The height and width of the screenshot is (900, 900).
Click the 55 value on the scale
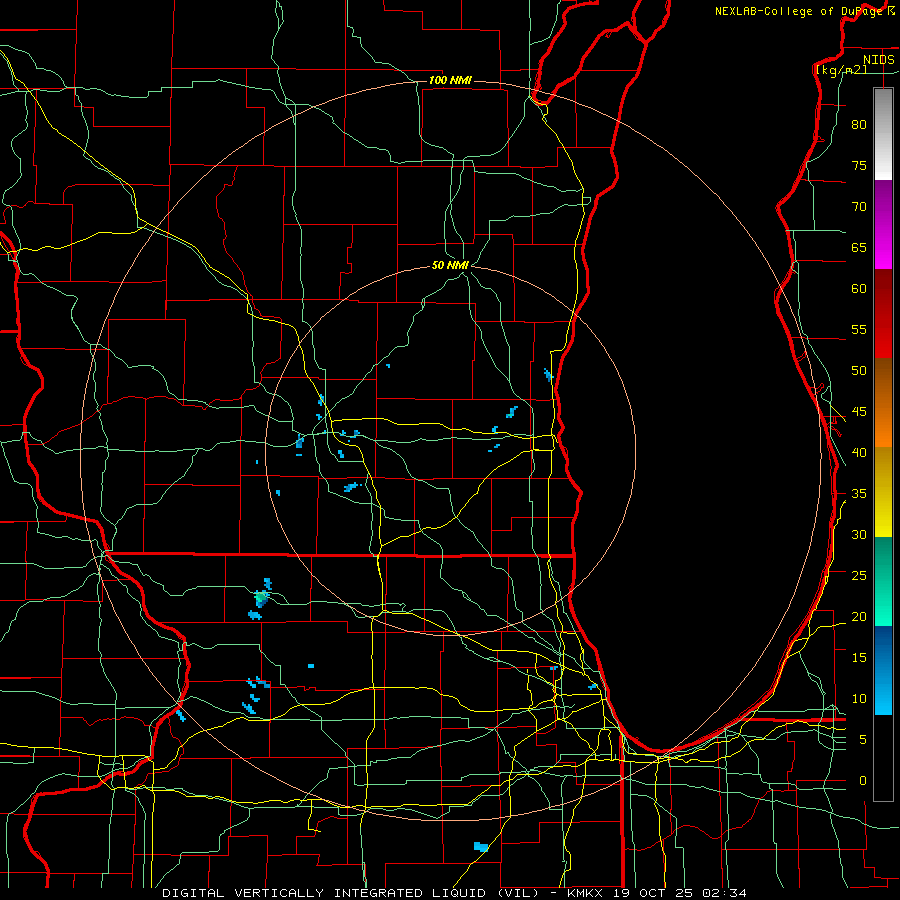click(859, 329)
